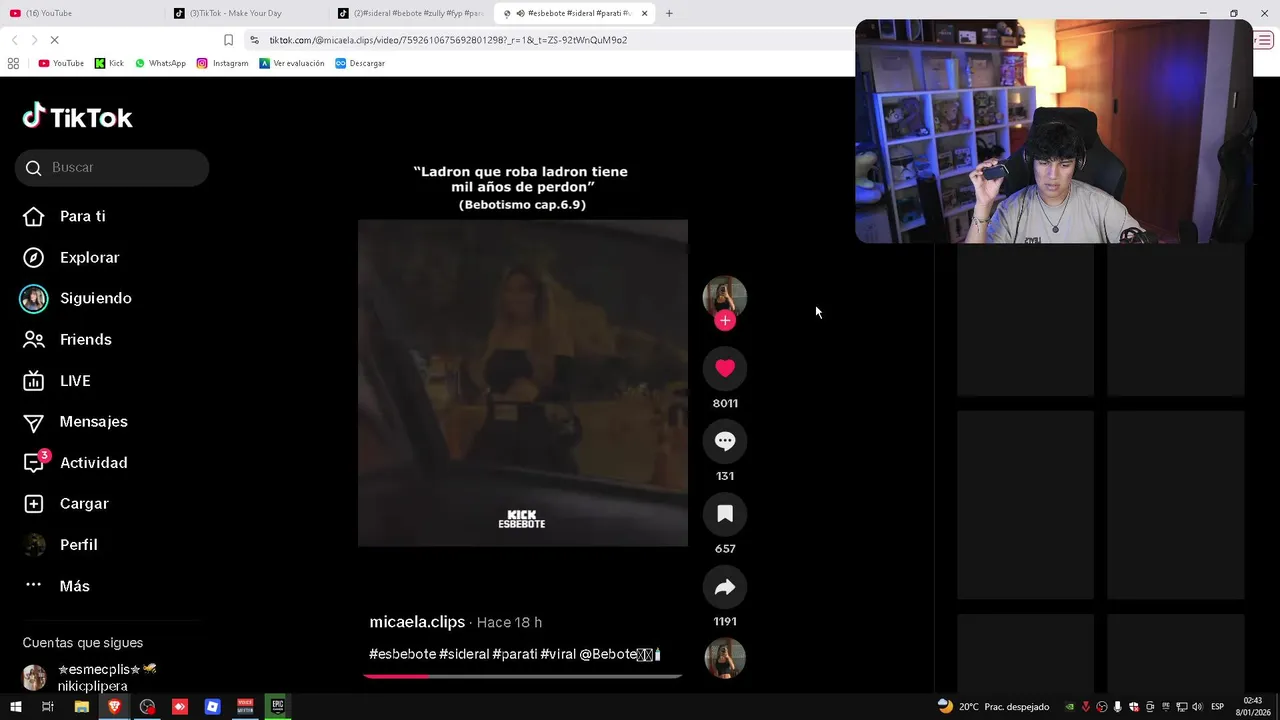Open the Ver evaluación bookmark
The width and height of the screenshot is (1280, 720).
click(x=291, y=63)
